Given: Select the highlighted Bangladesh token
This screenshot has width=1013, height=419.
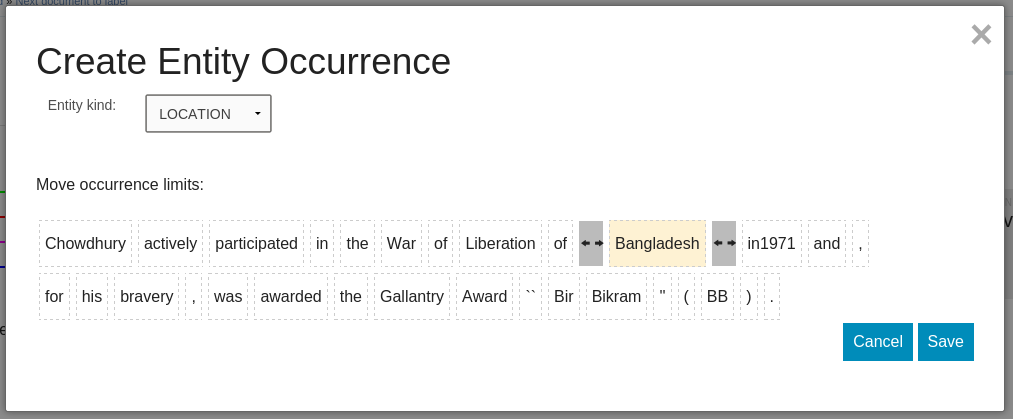Looking at the screenshot, I should [x=657, y=243].
